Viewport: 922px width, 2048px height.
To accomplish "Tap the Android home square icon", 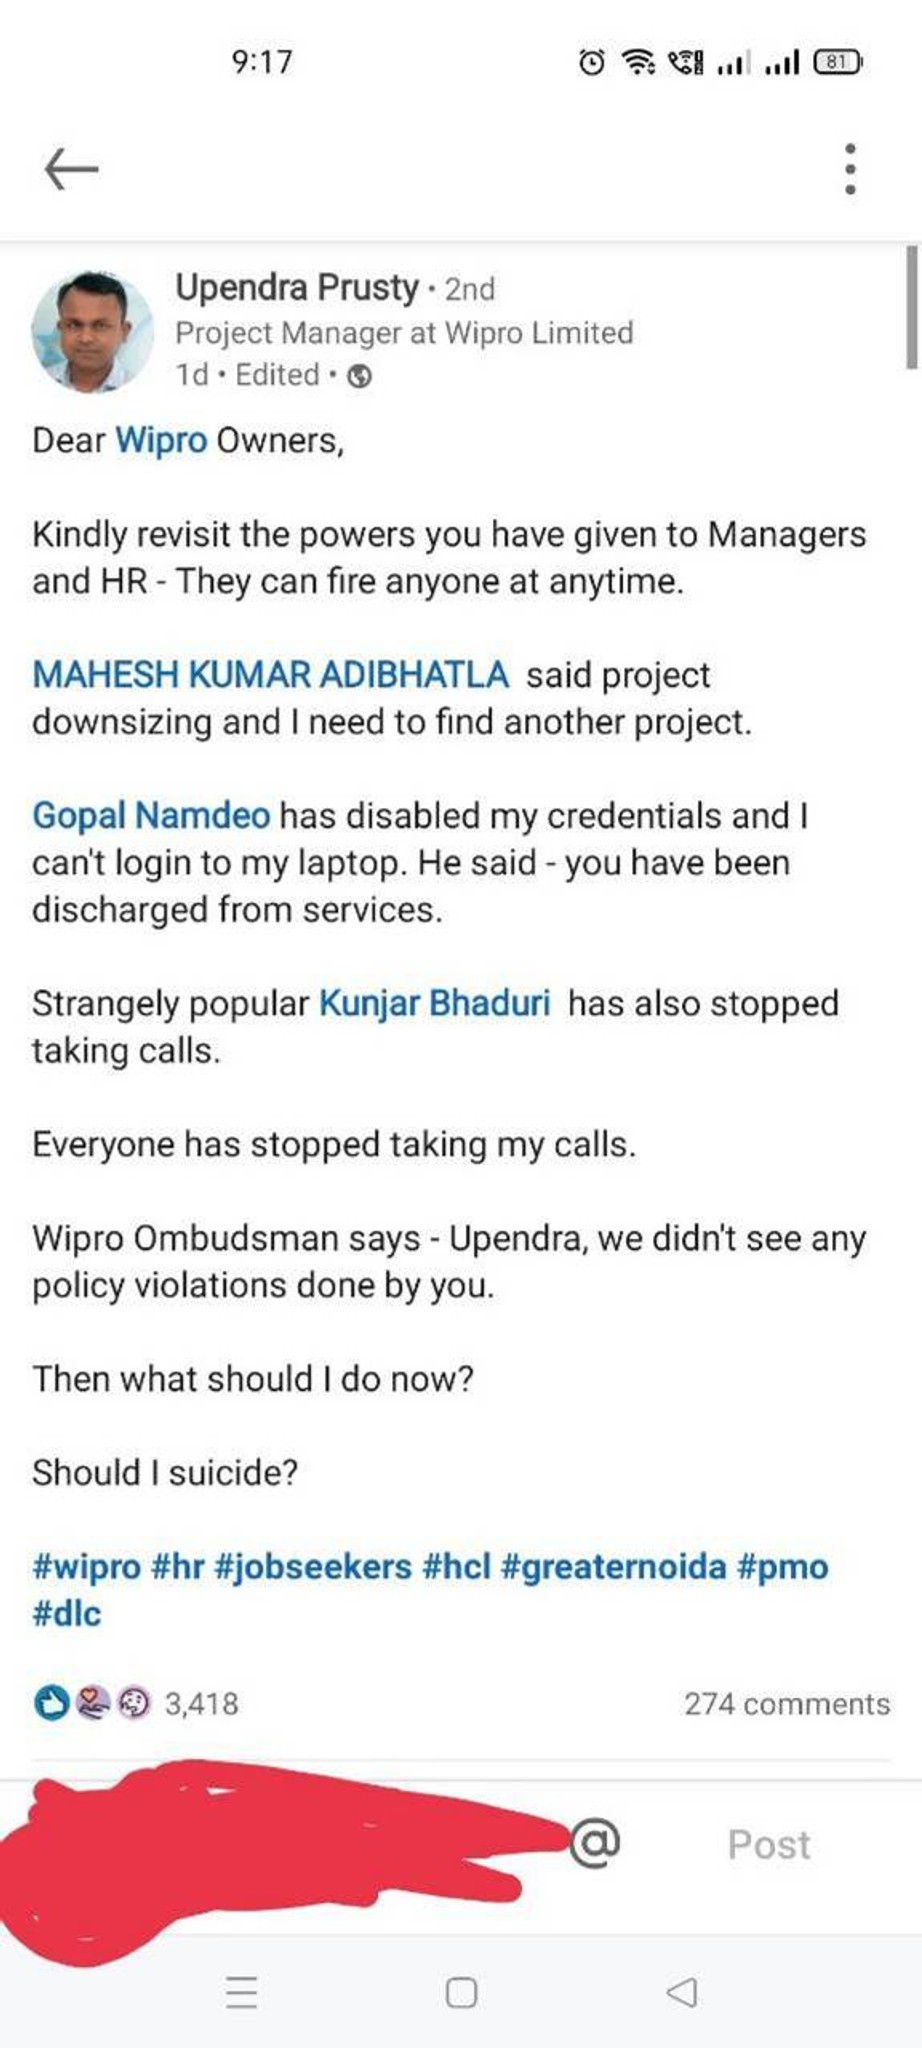I will click(461, 1992).
